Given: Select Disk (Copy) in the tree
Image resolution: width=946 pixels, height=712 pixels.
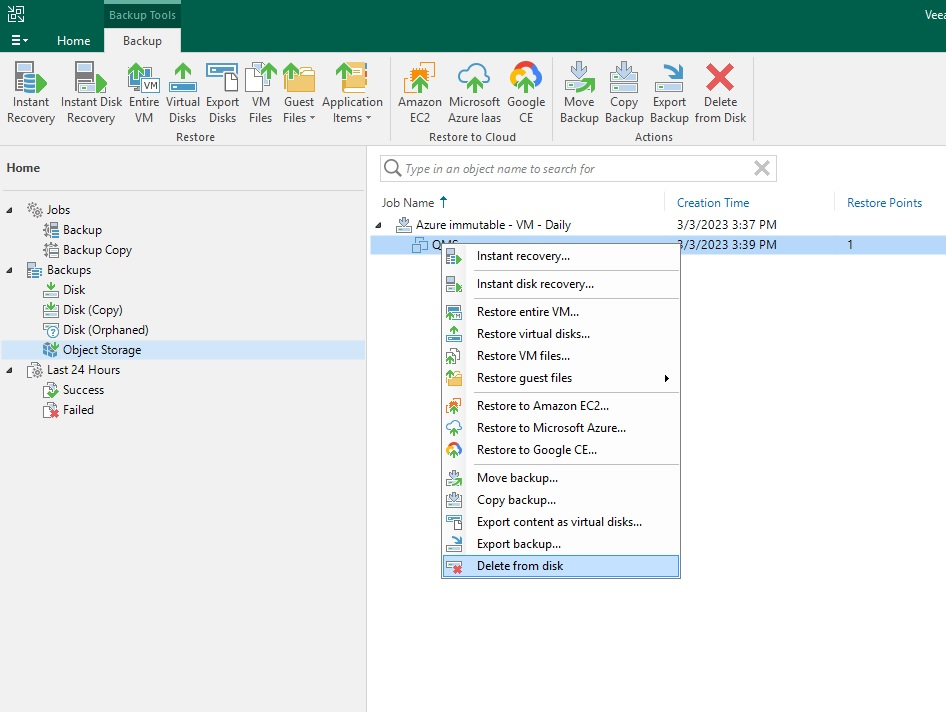Looking at the screenshot, I should point(92,310).
